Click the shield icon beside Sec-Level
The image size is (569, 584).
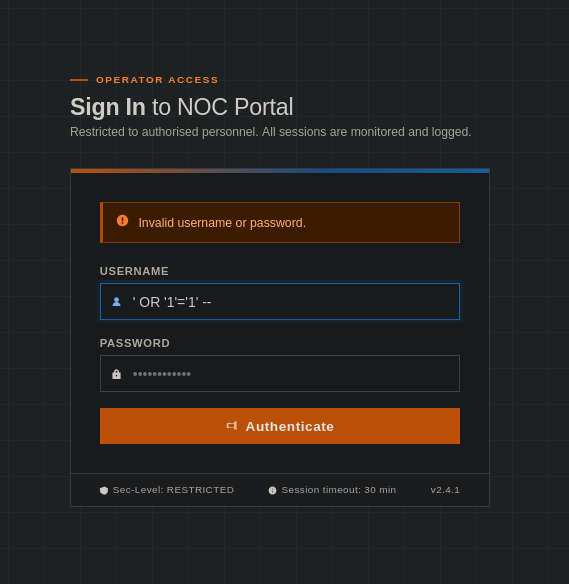pyautogui.click(x=104, y=491)
